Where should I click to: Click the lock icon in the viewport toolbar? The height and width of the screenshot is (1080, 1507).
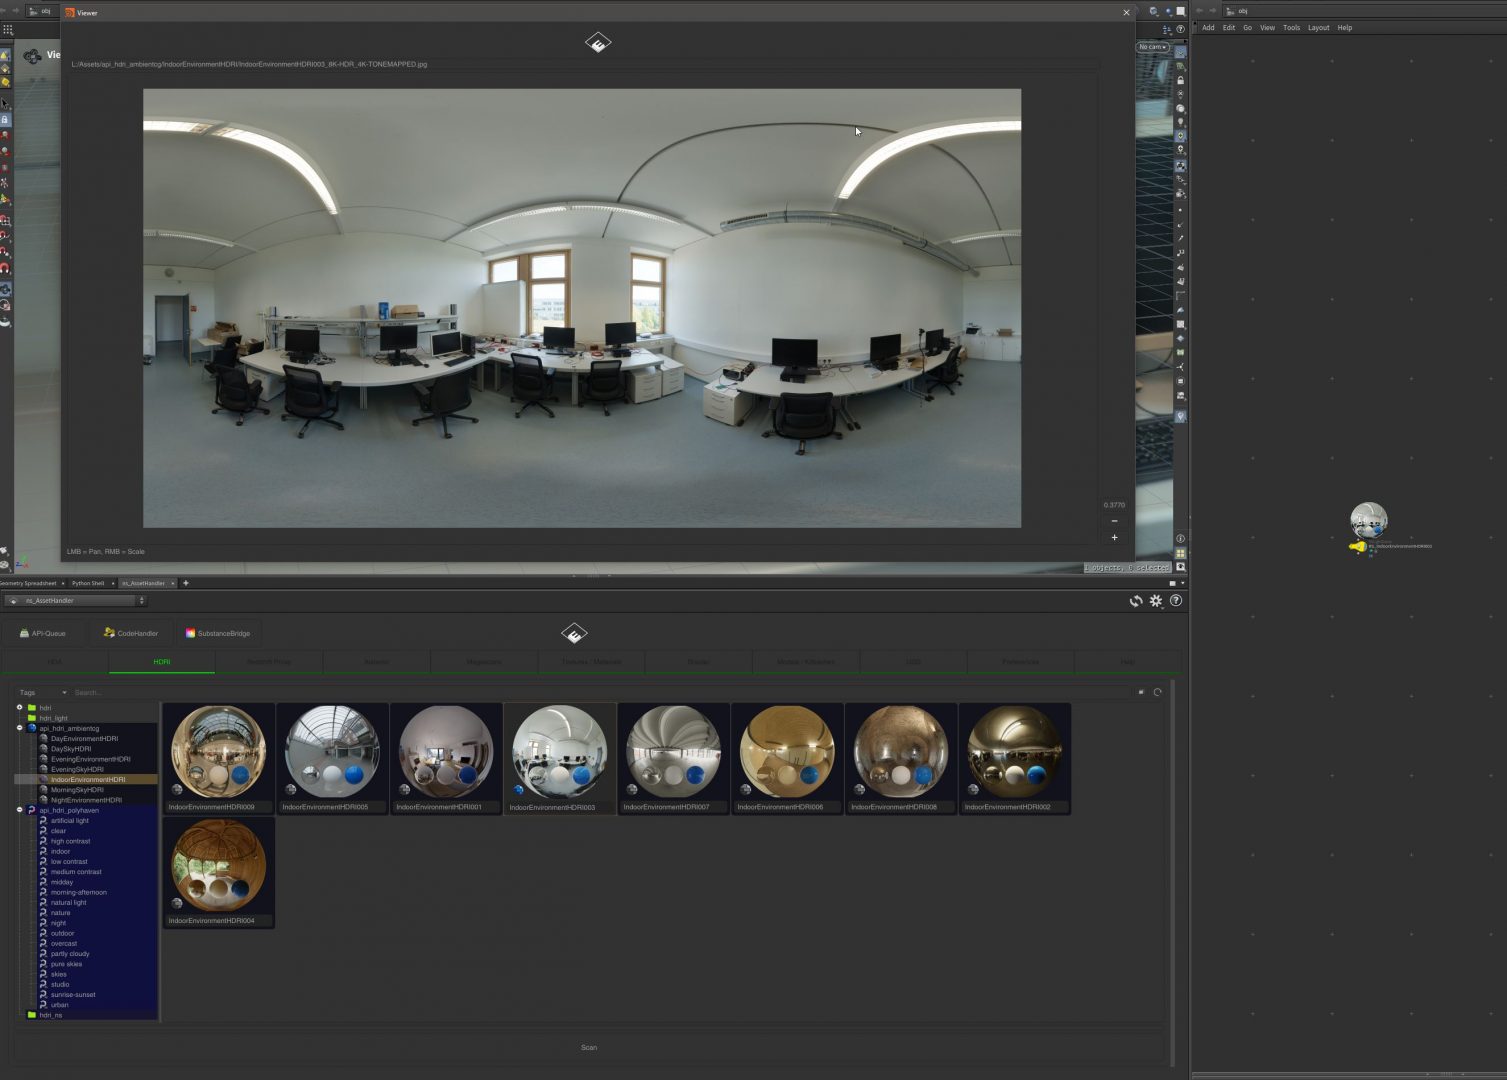click(x=1180, y=80)
